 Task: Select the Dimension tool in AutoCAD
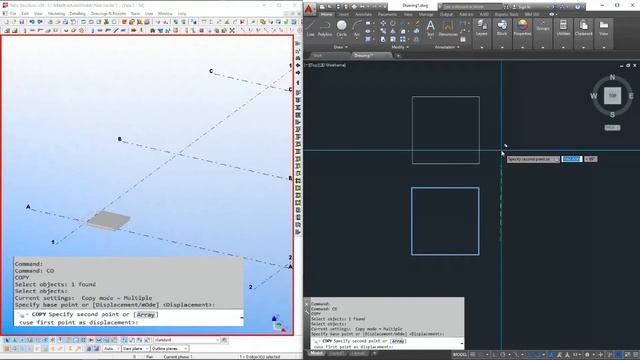click(448, 29)
